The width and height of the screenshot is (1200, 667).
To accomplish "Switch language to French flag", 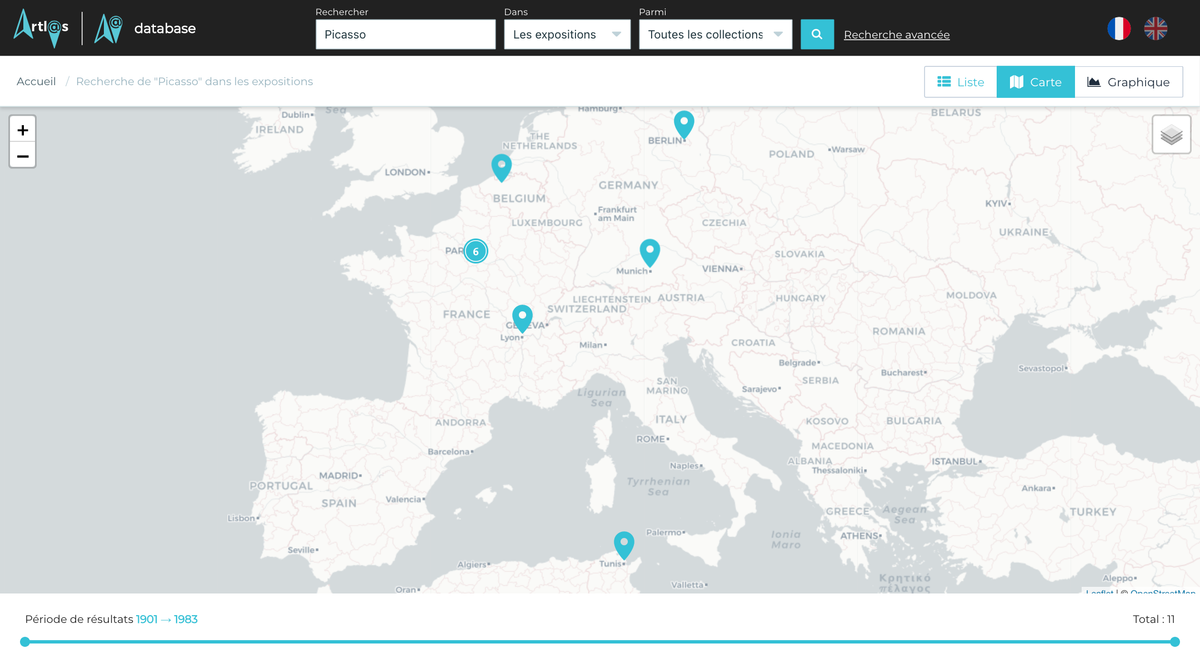I will pos(1118,28).
